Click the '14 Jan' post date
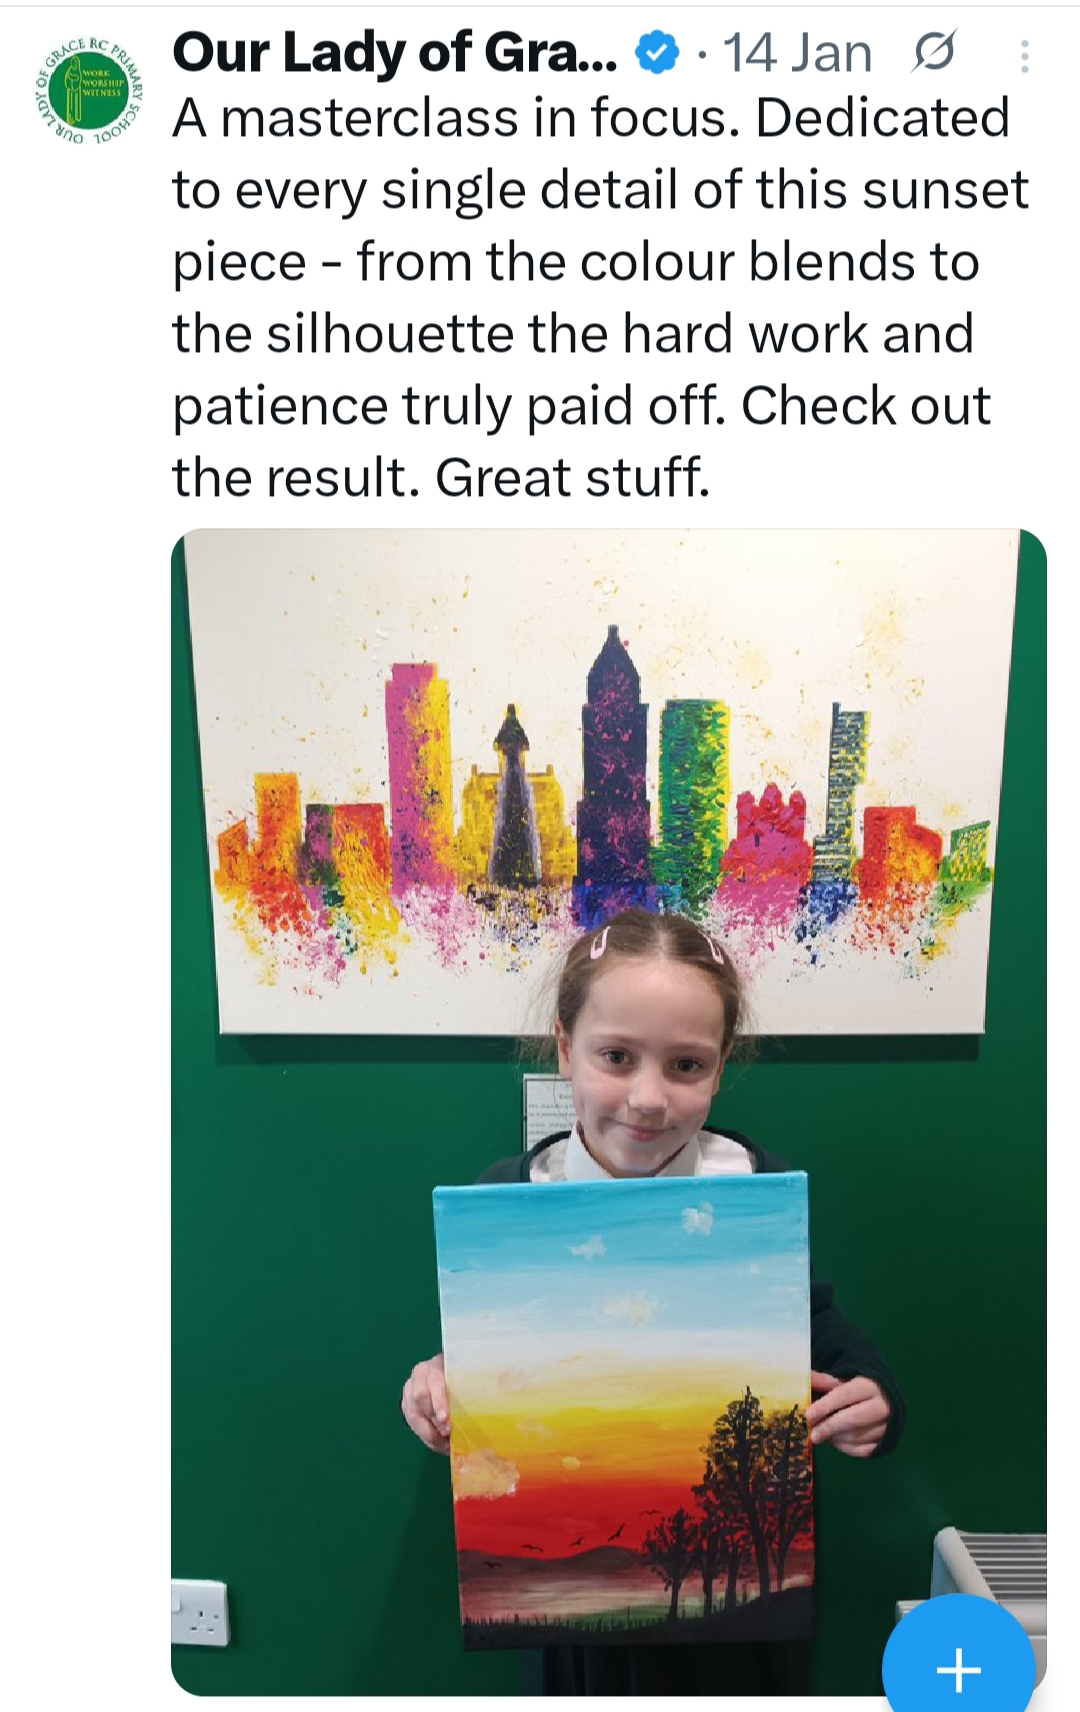The height and width of the screenshot is (1712, 1080). (x=797, y=53)
